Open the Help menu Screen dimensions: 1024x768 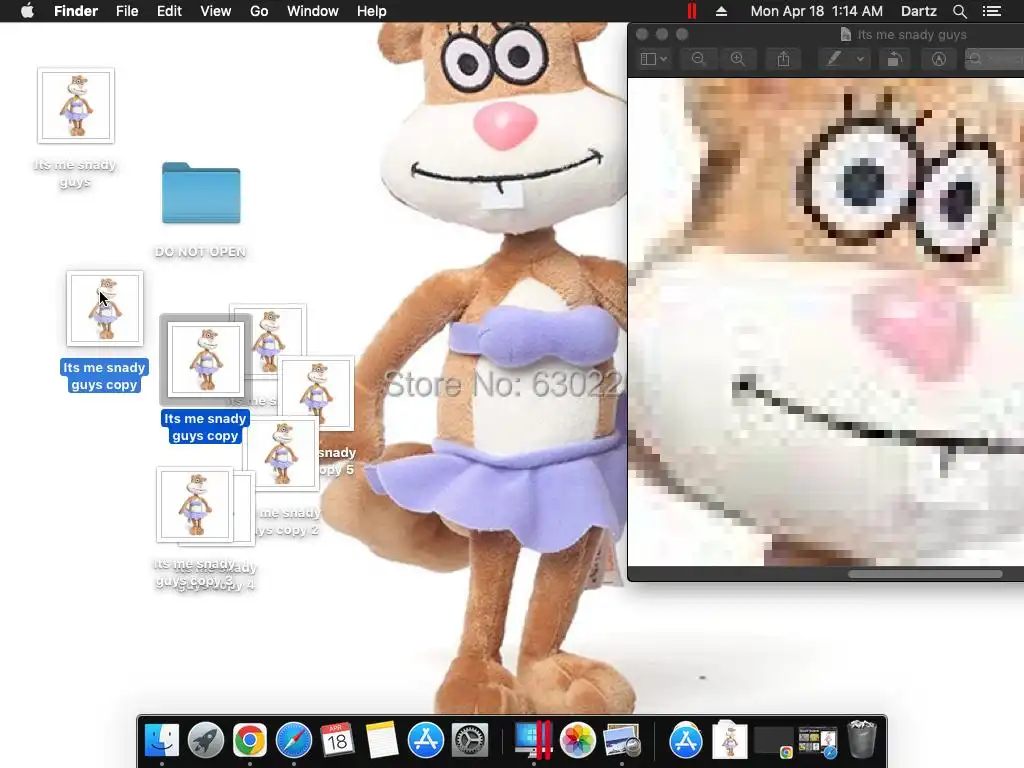coord(372,11)
